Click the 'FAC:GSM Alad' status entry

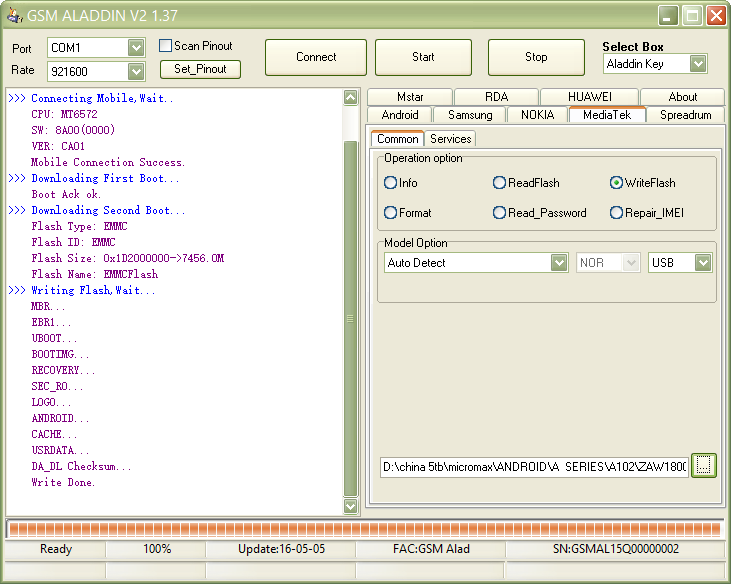[431, 549]
